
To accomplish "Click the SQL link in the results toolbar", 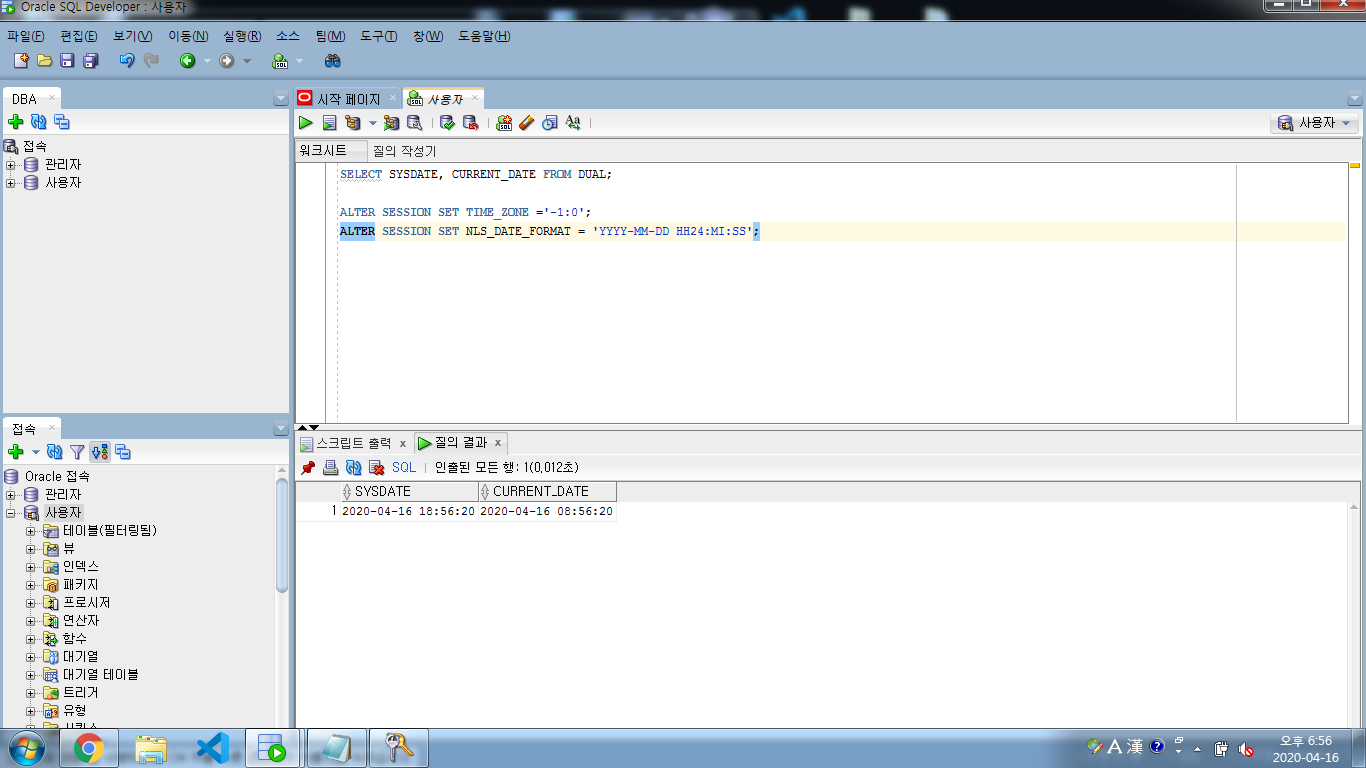I will (x=404, y=467).
